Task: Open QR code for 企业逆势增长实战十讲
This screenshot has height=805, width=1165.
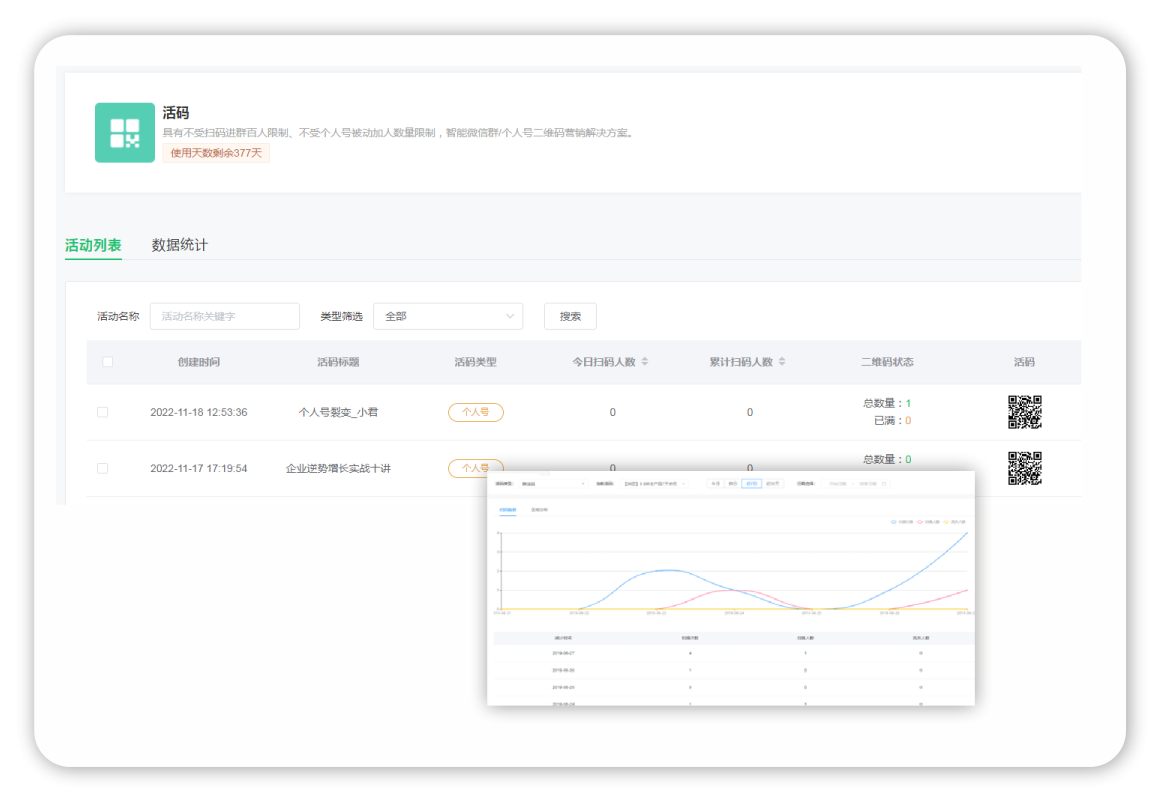Action: click(1024, 467)
